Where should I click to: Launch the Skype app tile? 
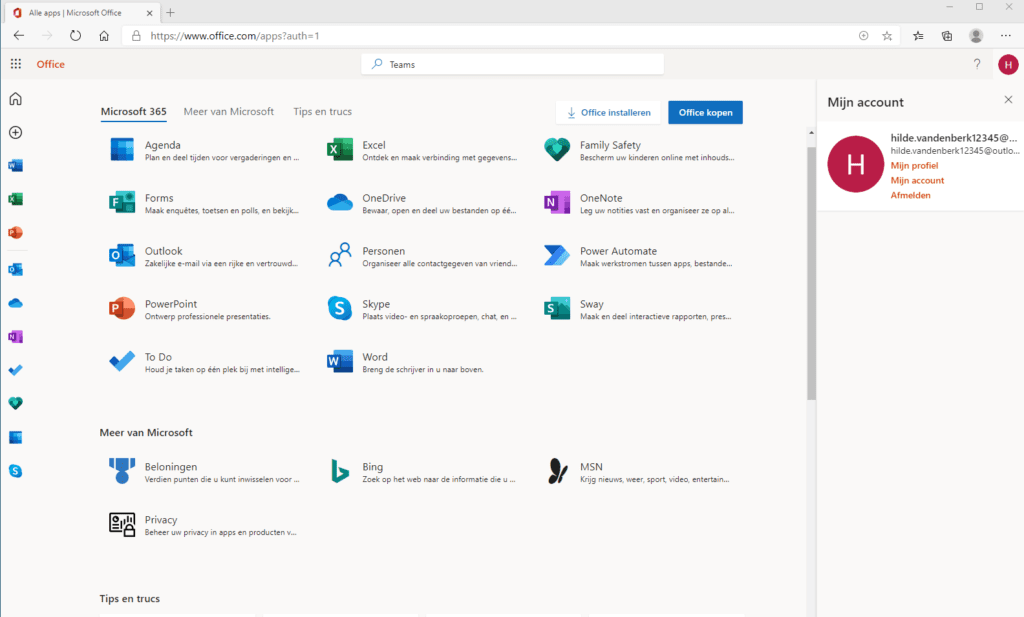pyautogui.click(x=422, y=309)
